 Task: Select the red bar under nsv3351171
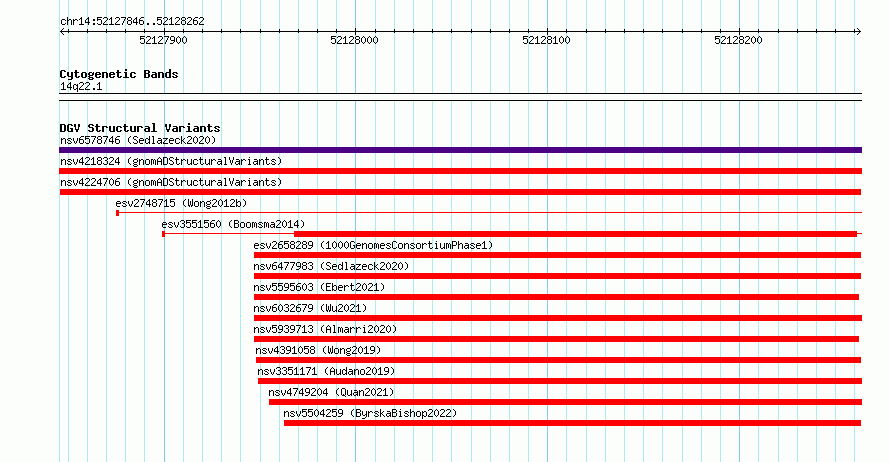pyautogui.click(x=560, y=381)
